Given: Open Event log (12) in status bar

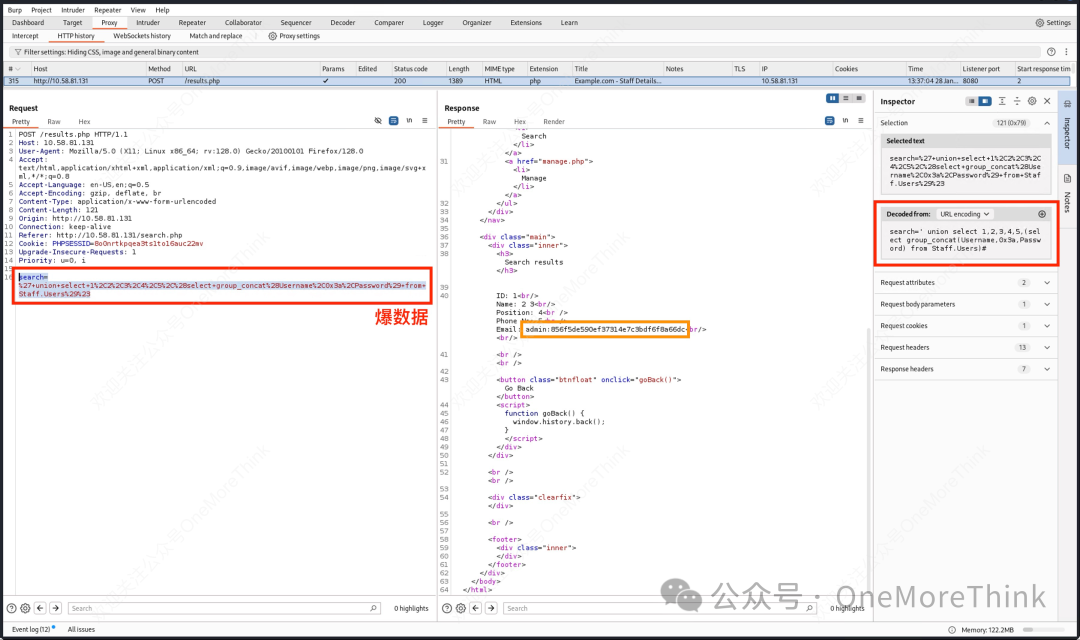Looking at the screenshot, I should point(31,630).
